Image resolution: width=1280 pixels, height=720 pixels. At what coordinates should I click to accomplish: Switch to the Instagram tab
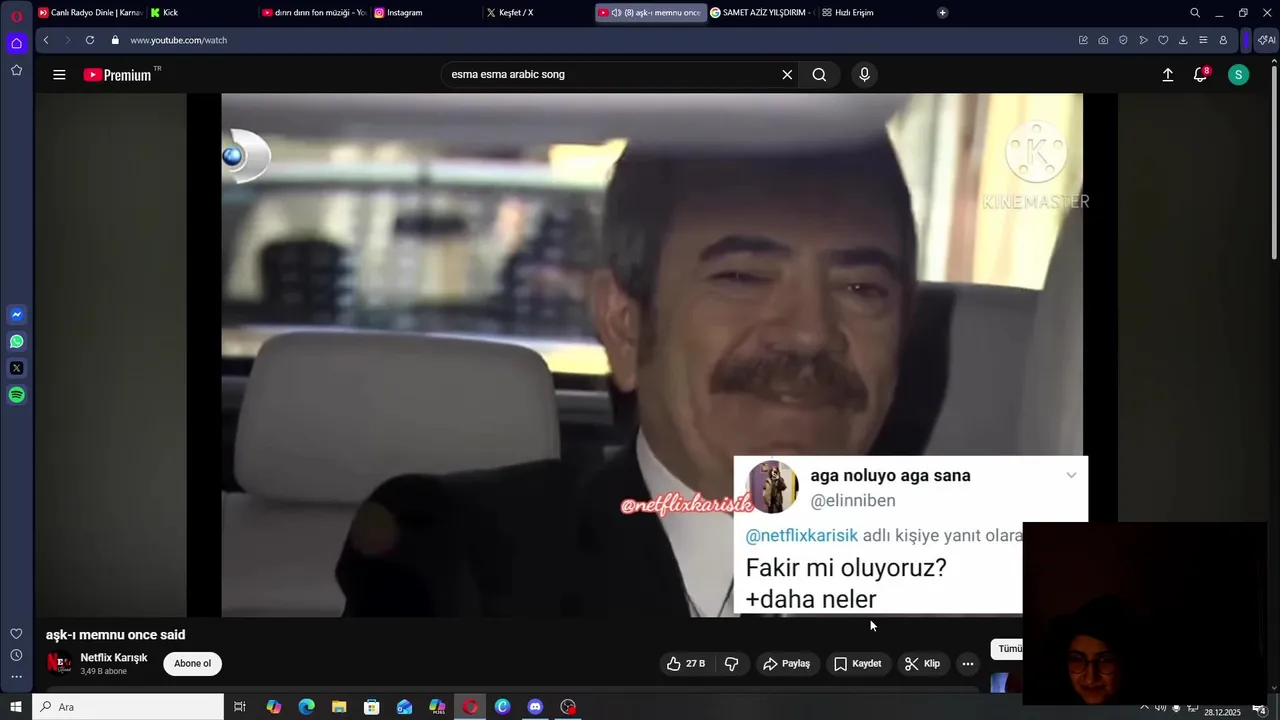click(426, 13)
